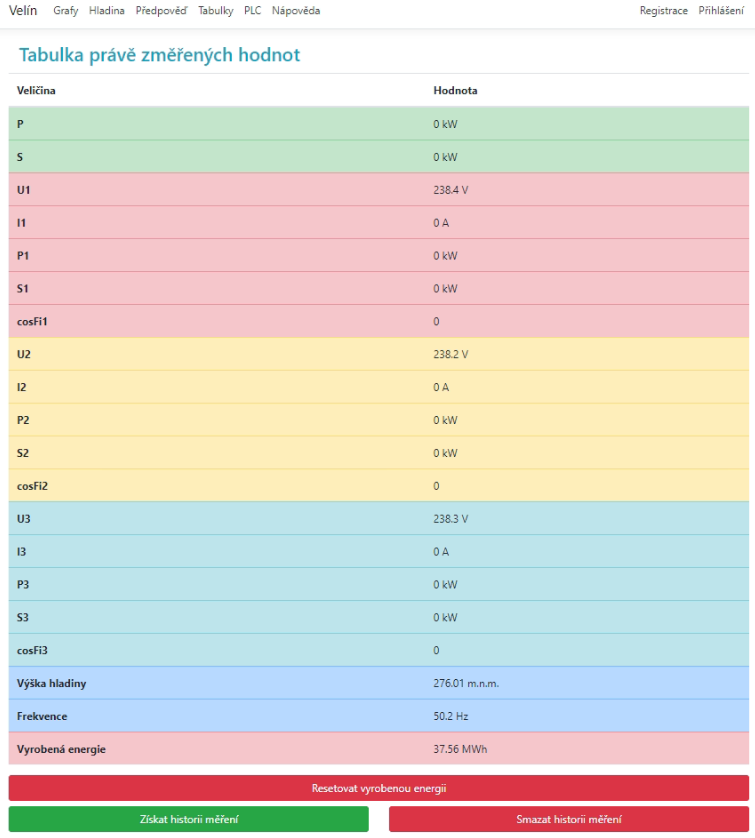Select the PLC menu item
755x838 pixels.
coord(252,11)
